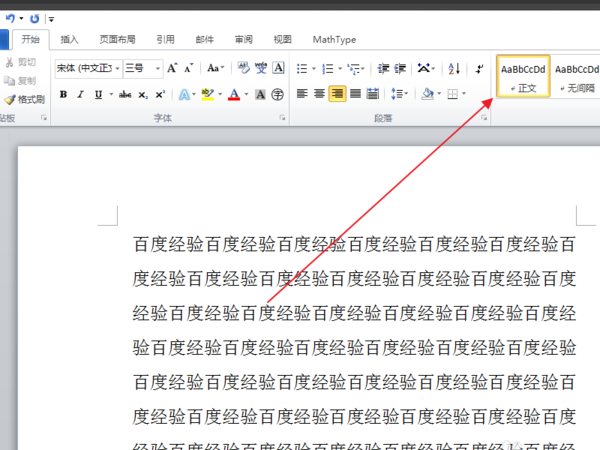This screenshot has height=450, width=600.
Task: Open the Borders dropdown arrow
Action: [x=464, y=93]
